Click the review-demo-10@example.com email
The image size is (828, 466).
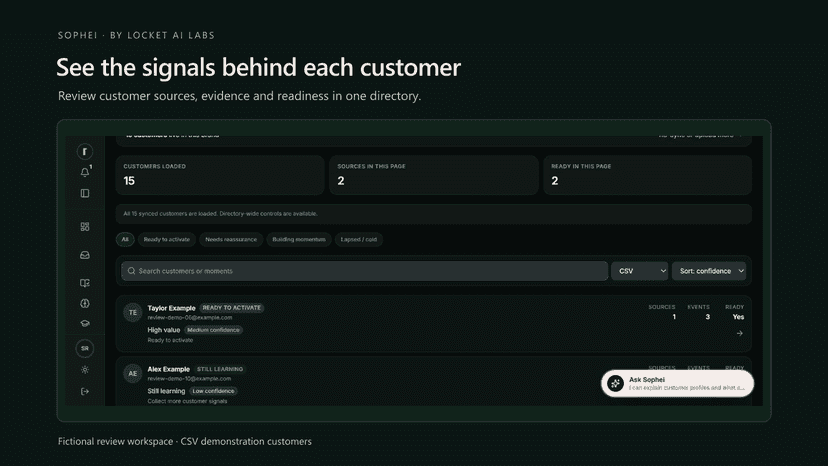click(189, 379)
